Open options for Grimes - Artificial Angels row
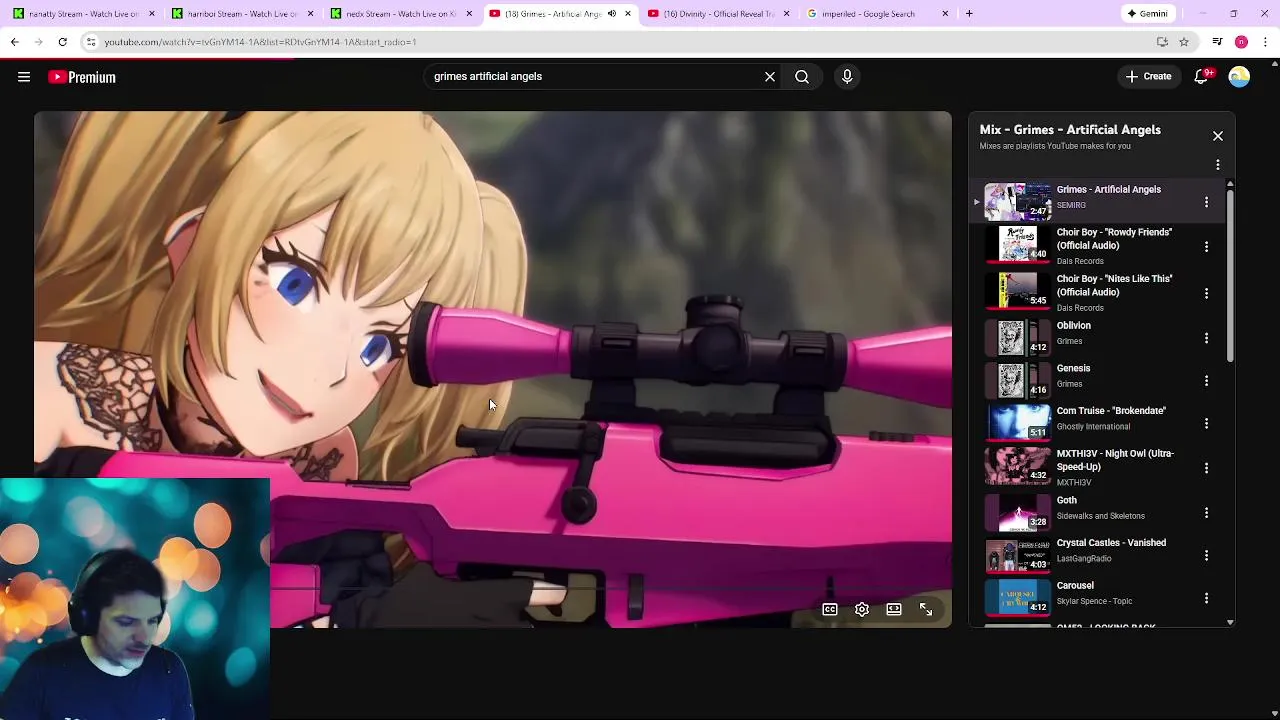The image size is (1280, 720). (1206, 202)
